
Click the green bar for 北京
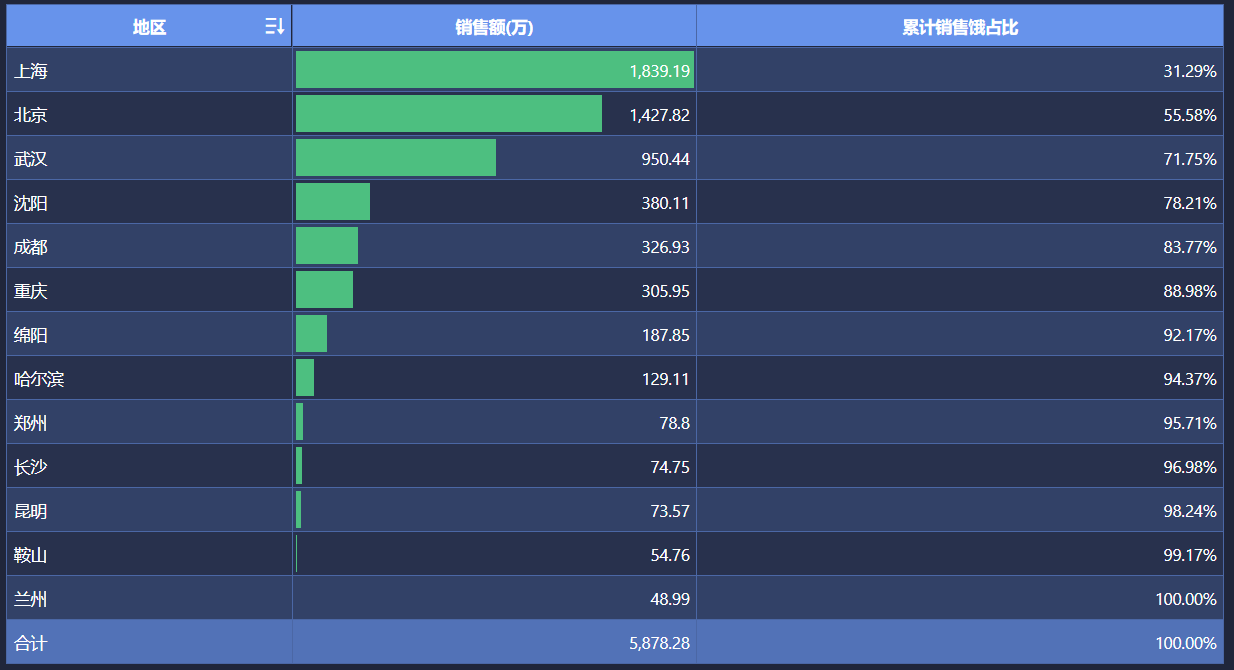448,114
